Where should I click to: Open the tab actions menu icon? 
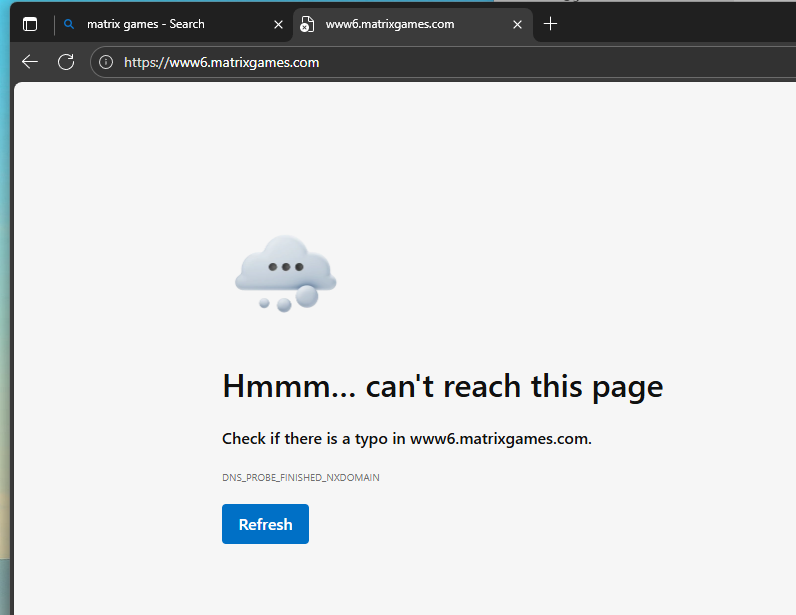click(x=30, y=24)
